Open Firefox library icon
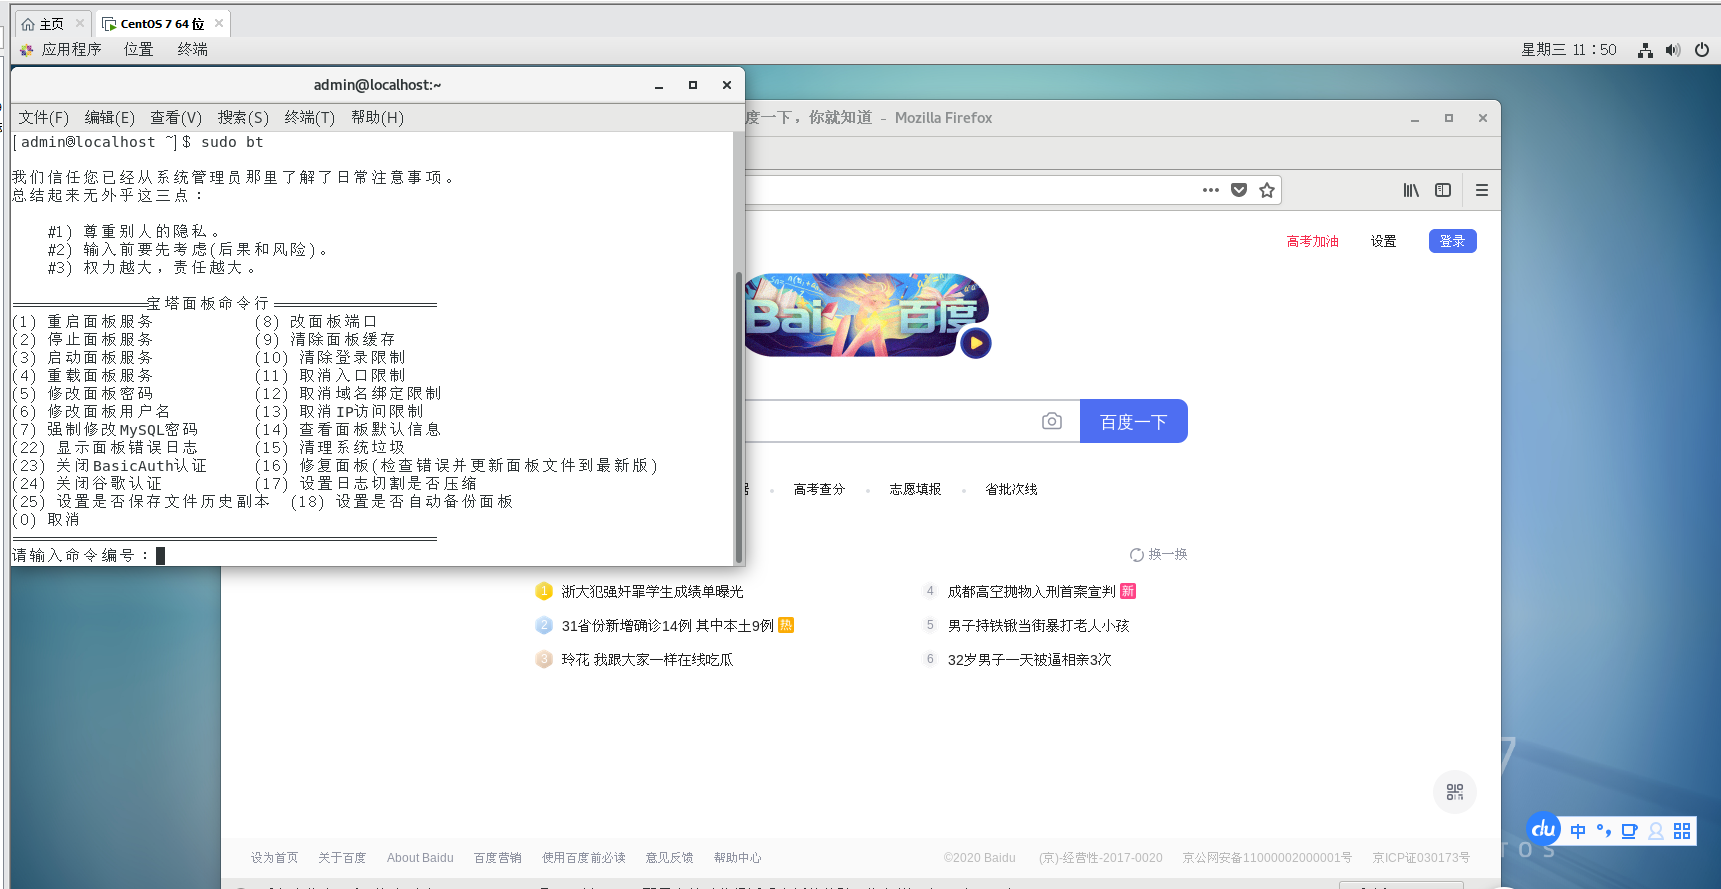 click(1411, 190)
